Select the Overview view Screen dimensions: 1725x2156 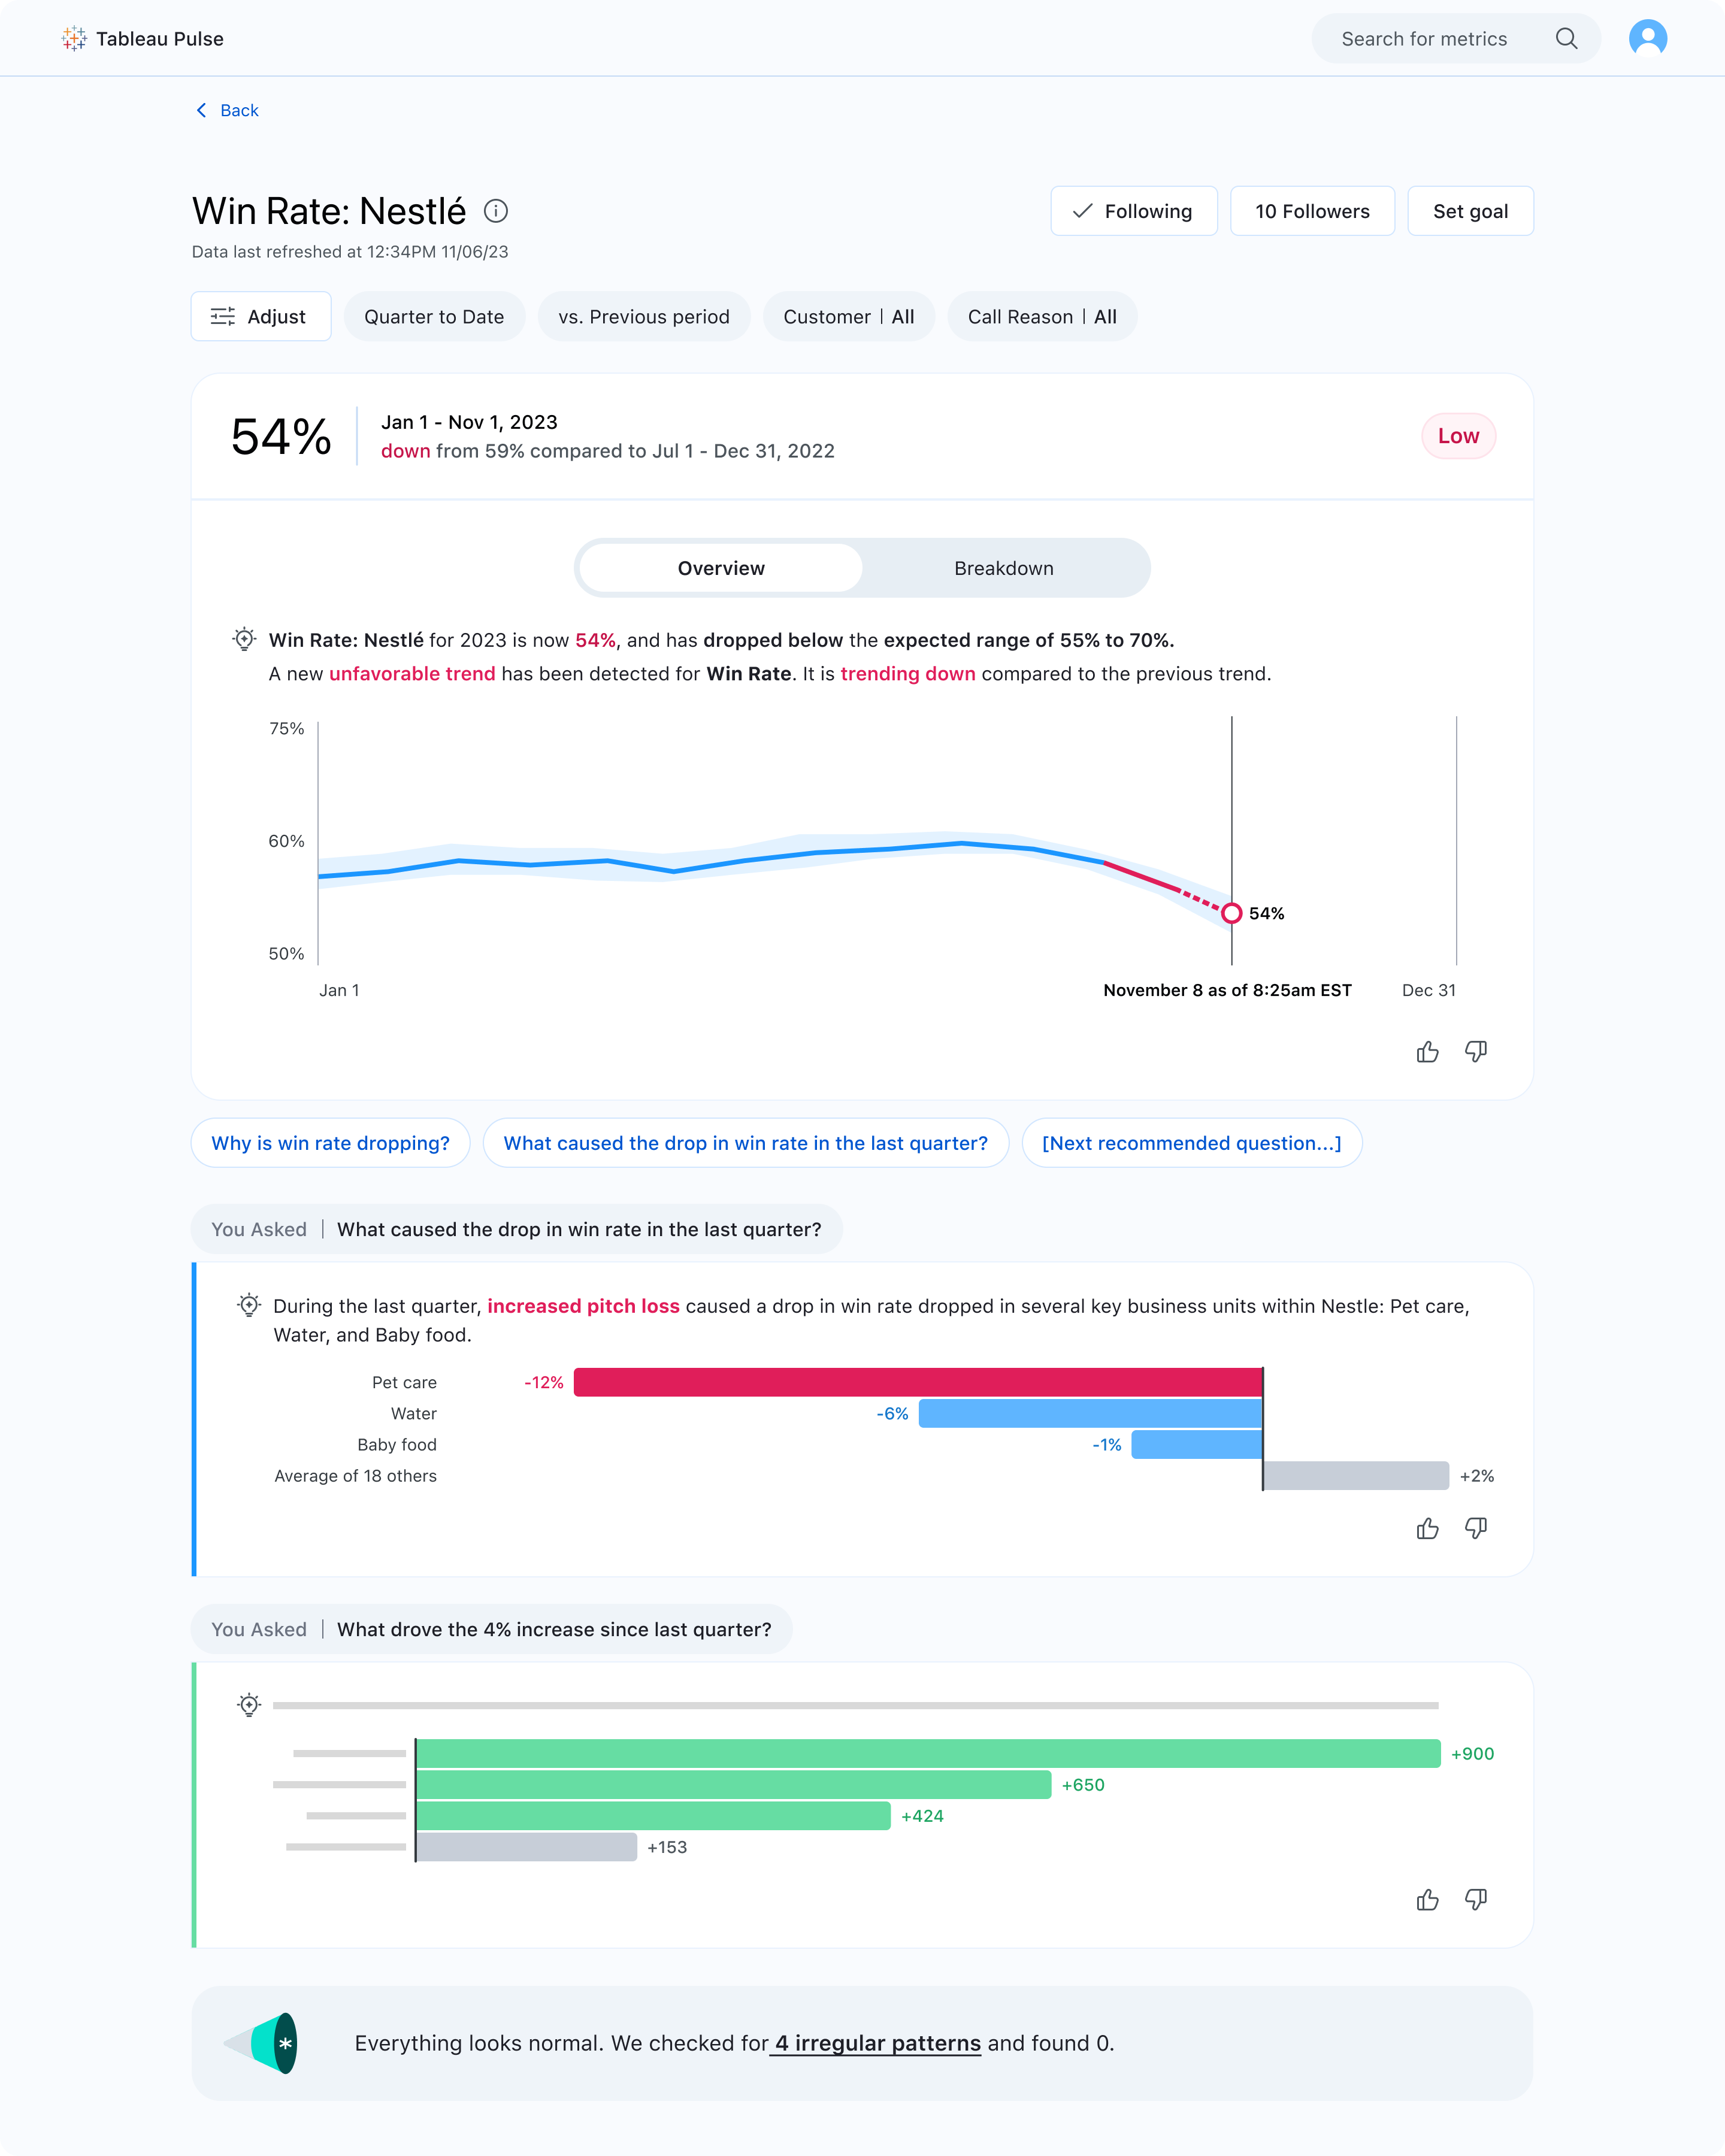(x=721, y=568)
